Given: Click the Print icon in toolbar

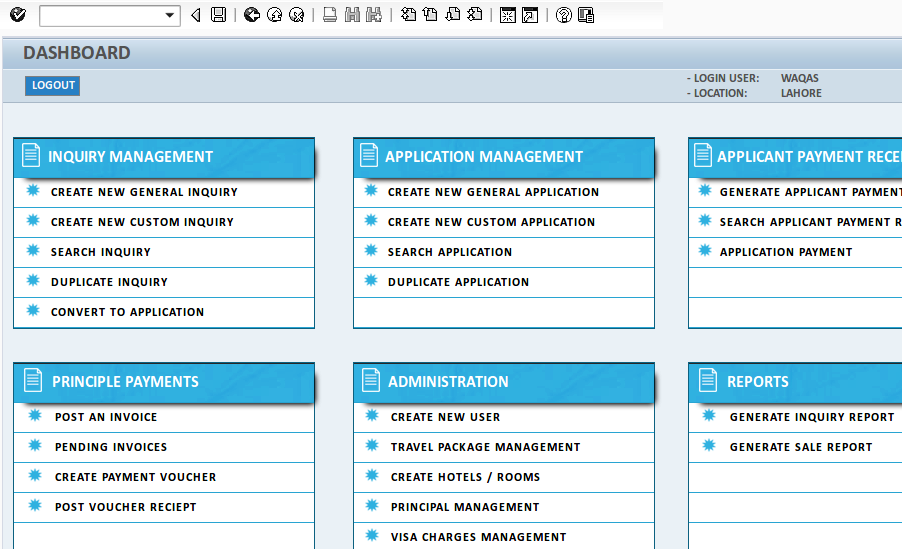Looking at the screenshot, I should (330, 15).
